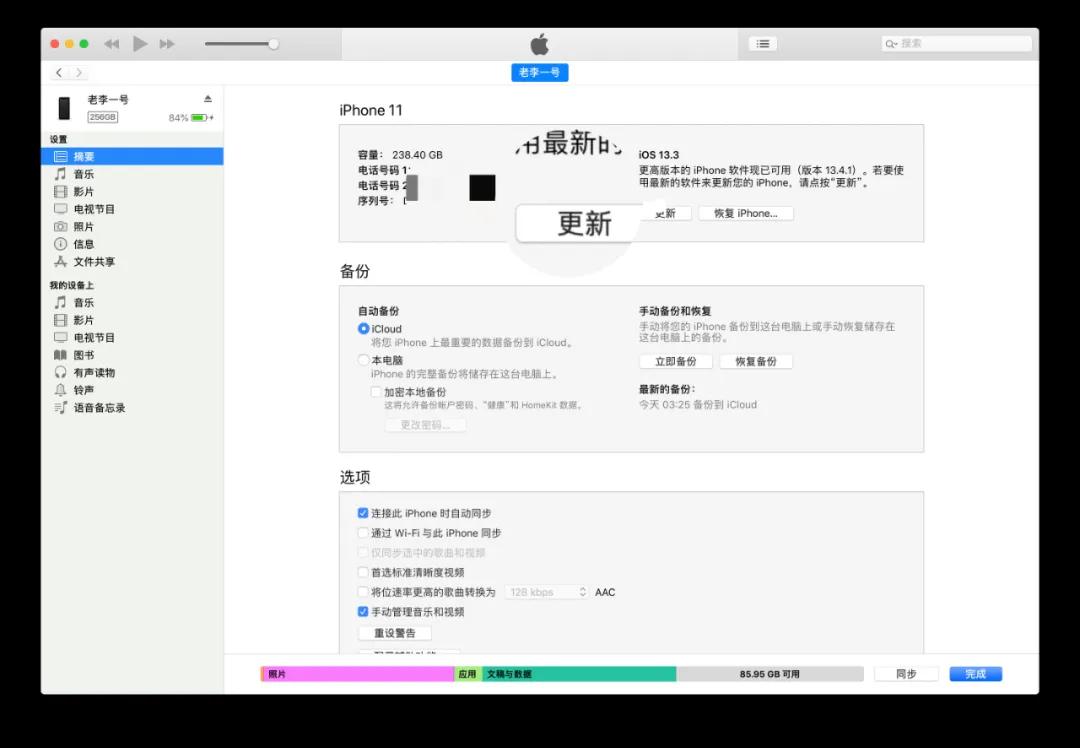Click the list view icon in the toolbar
The height and width of the screenshot is (748, 1080).
[762, 43]
